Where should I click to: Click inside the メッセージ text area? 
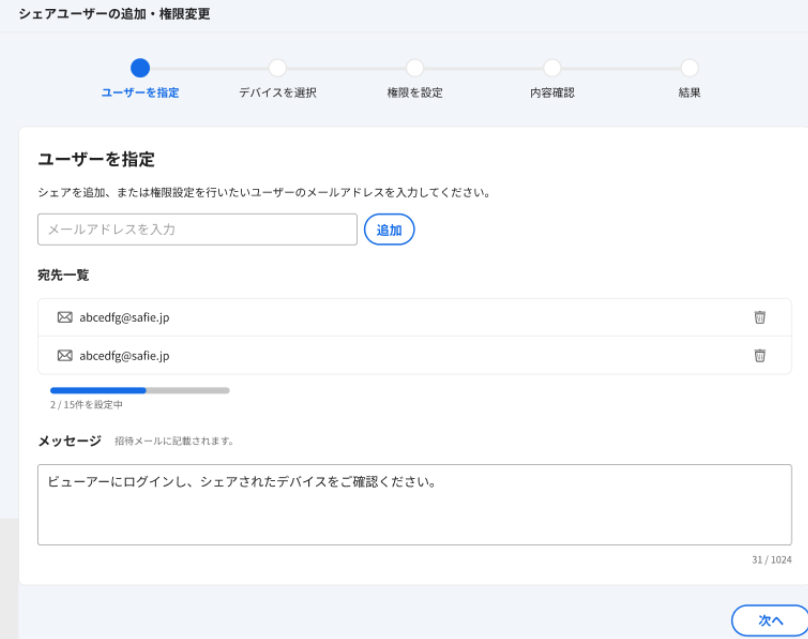coord(414,505)
